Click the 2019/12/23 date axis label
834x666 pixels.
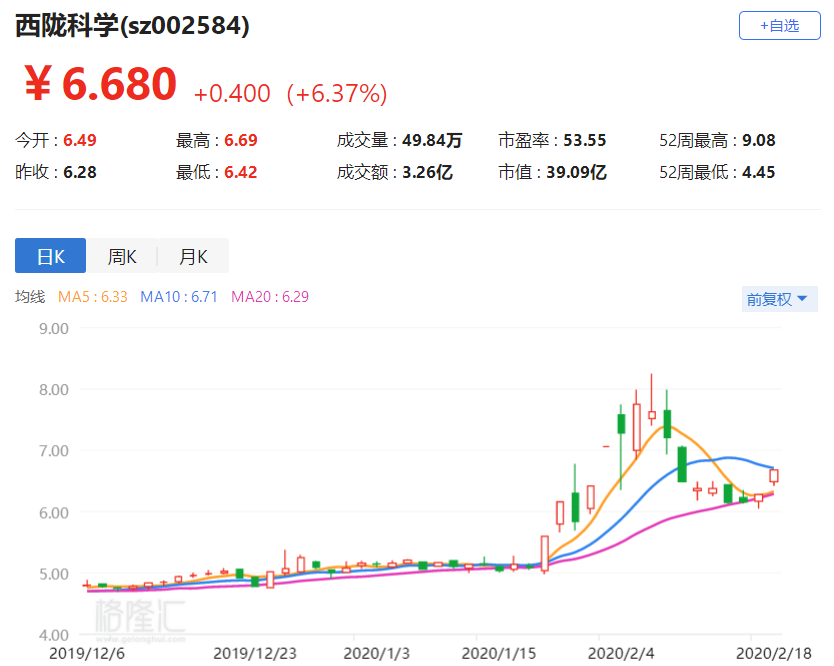coord(255,653)
